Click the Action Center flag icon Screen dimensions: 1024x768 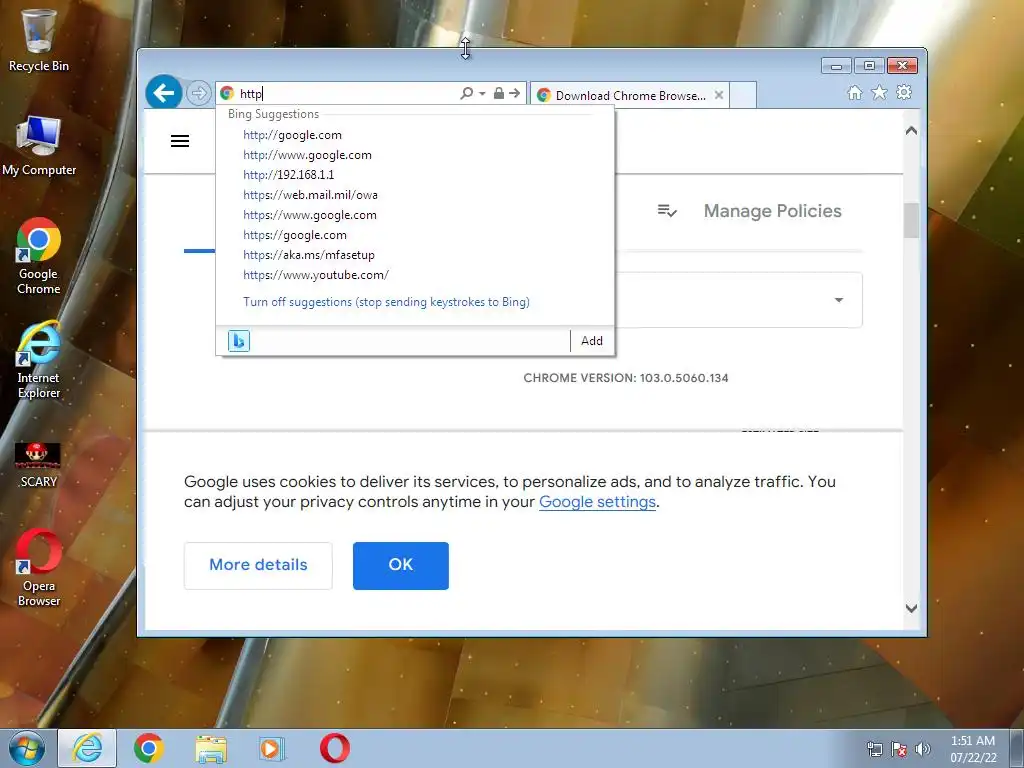click(x=899, y=749)
